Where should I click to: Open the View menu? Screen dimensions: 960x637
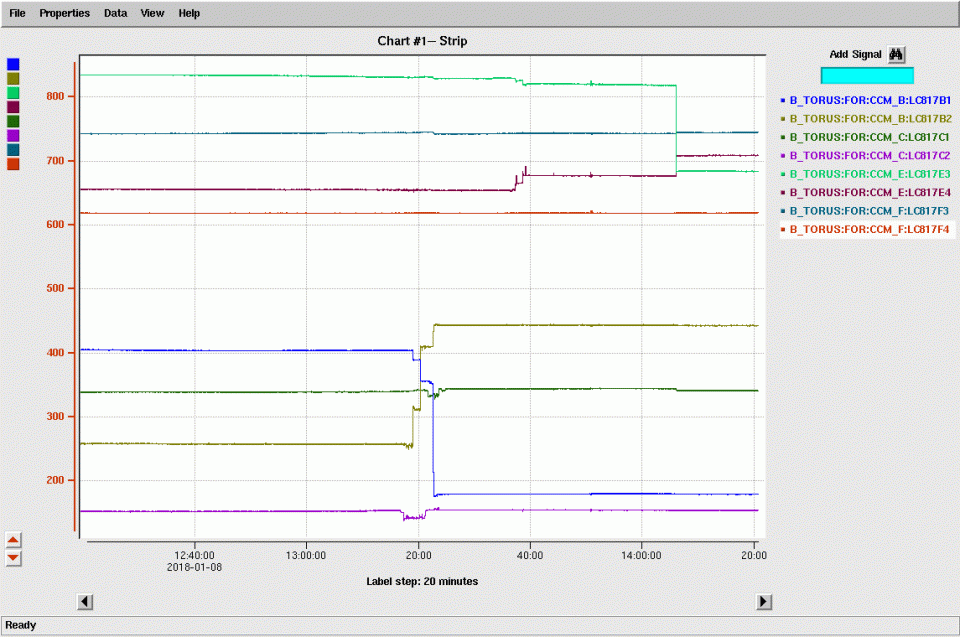click(152, 13)
